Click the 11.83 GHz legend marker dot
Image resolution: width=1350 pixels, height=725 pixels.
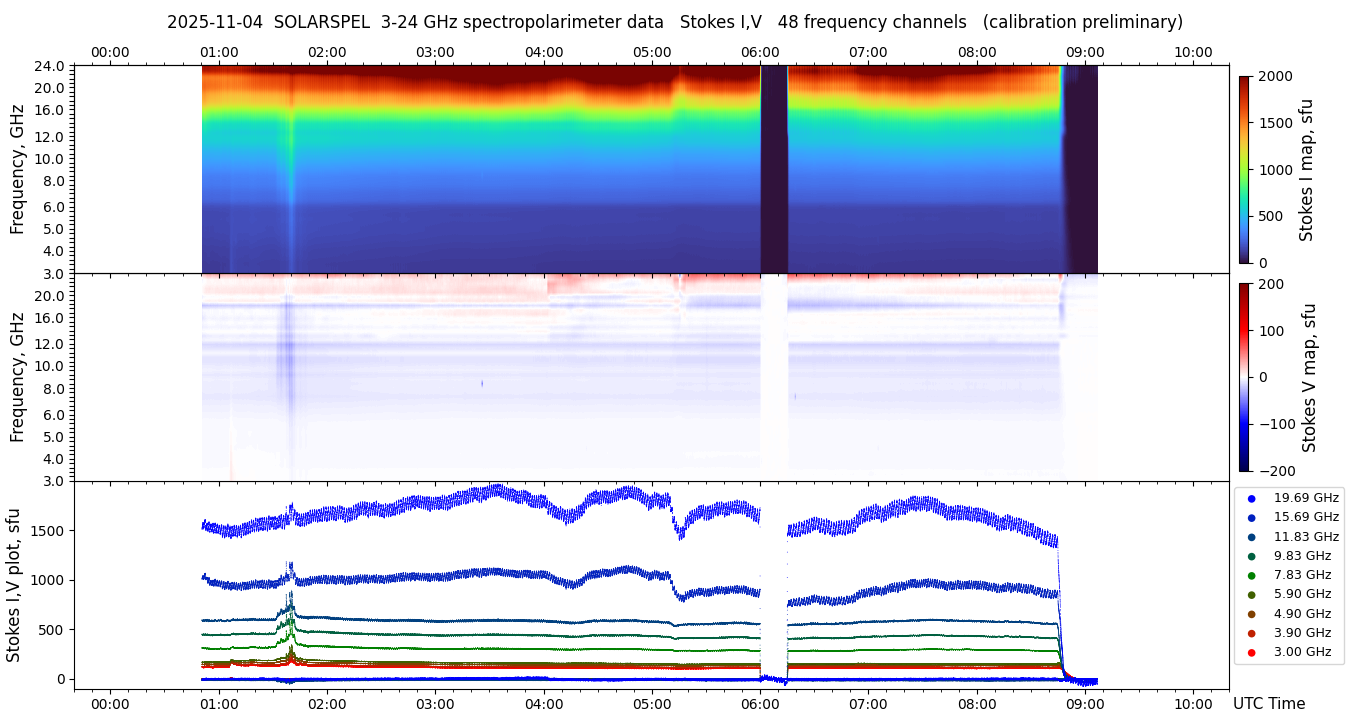coord(1251,537)
